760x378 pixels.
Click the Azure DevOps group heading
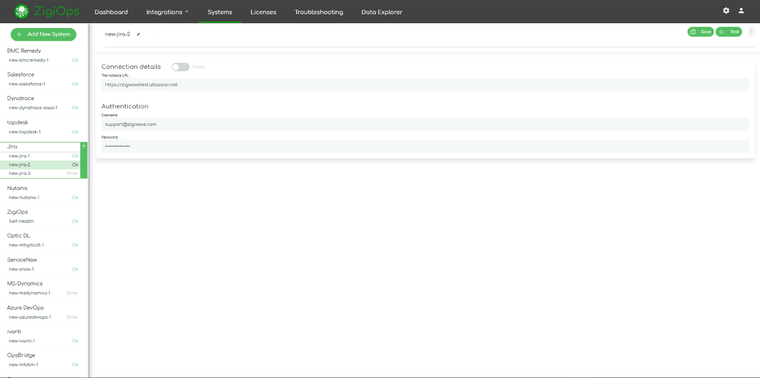pyautogui.click(x=26, y=308)
